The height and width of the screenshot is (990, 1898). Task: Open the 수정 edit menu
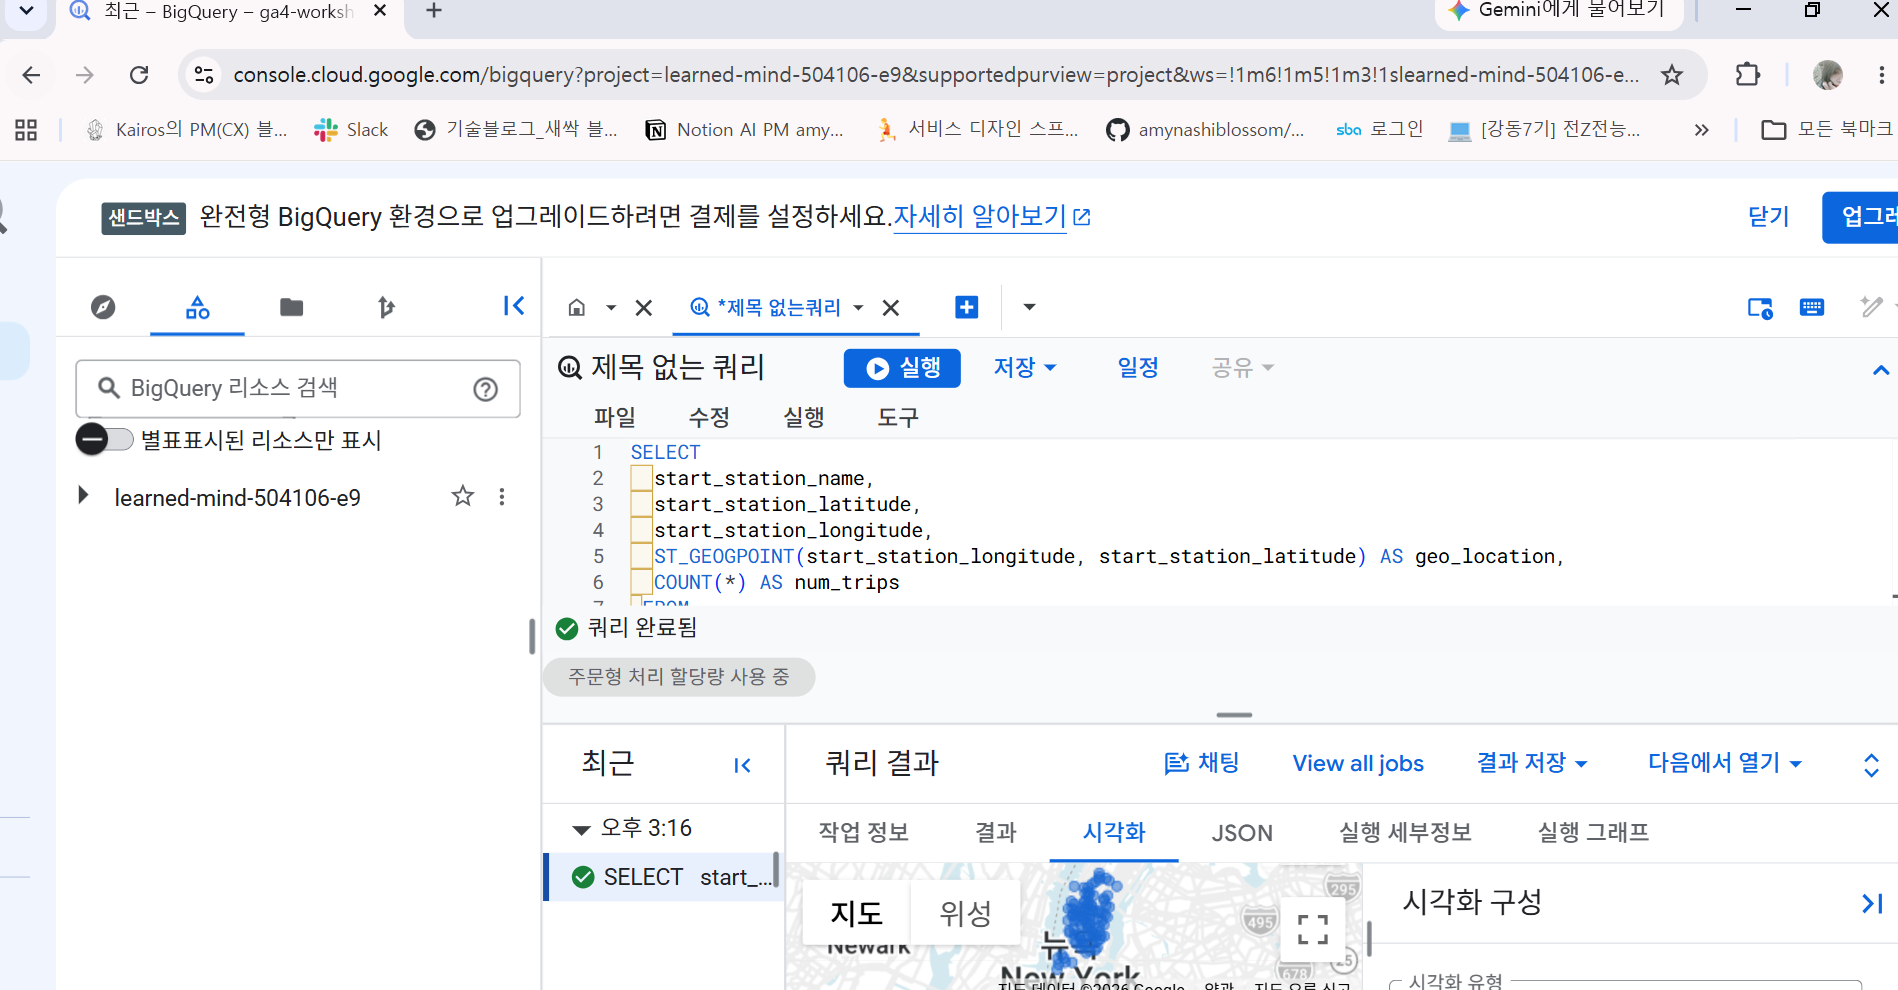[x=709, y=417]
